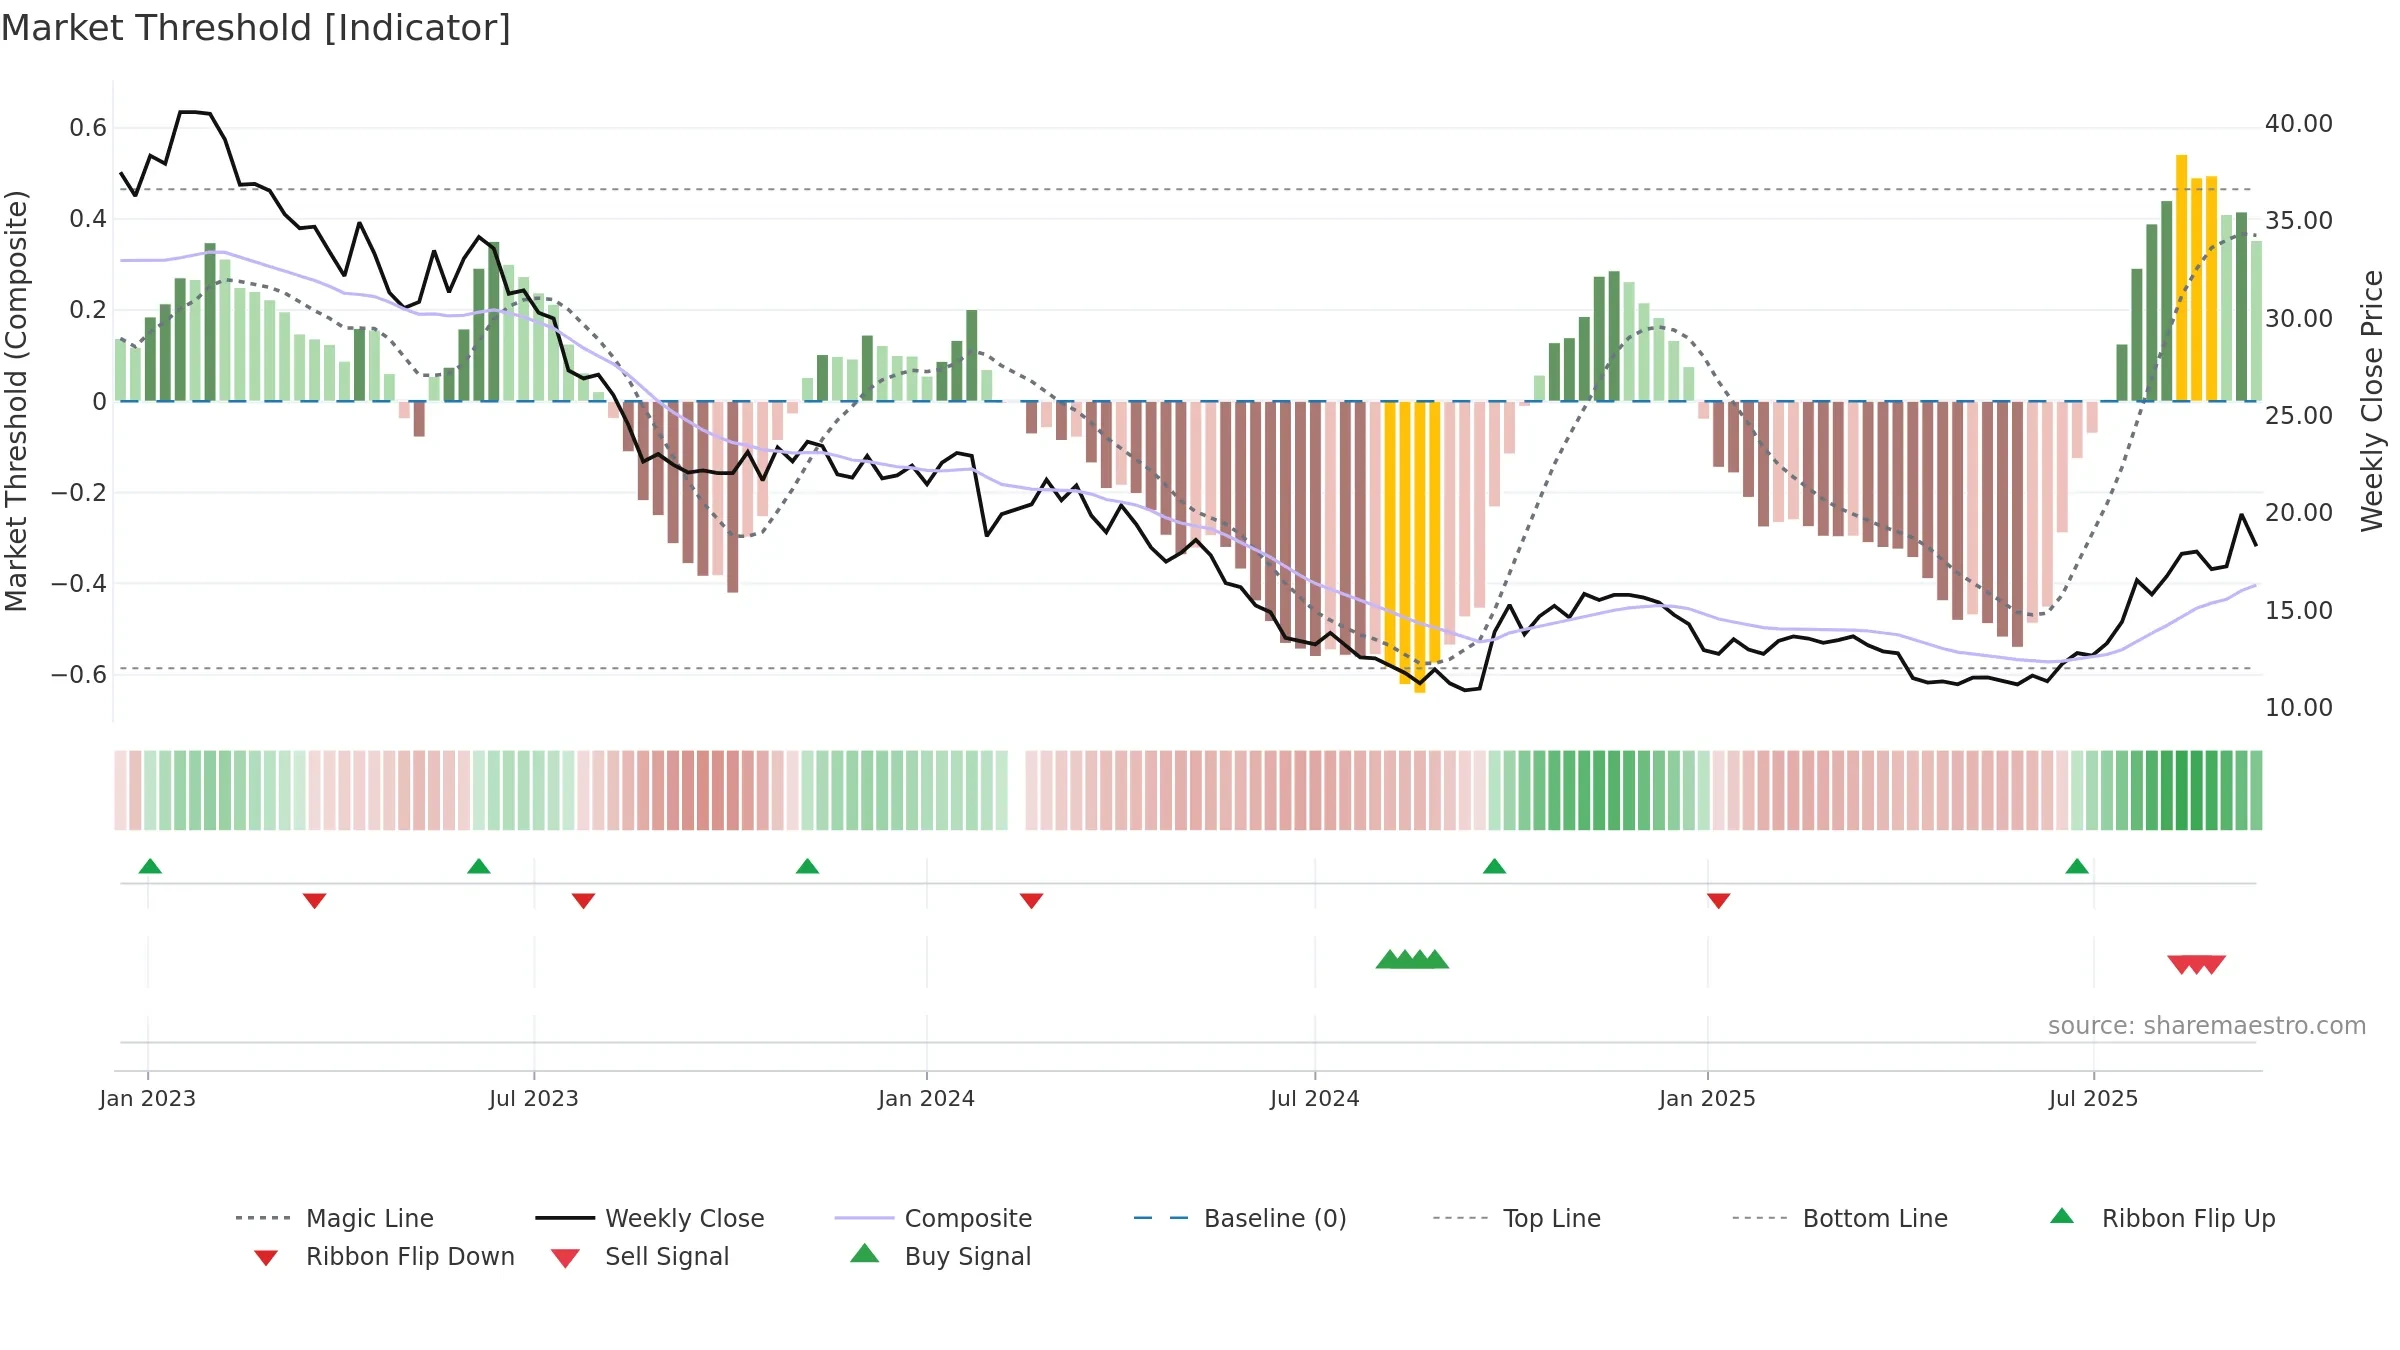2400x1350 pixels.
Task: Click the source: sharemaestro.com text
Action: tap(2207, 1025)
